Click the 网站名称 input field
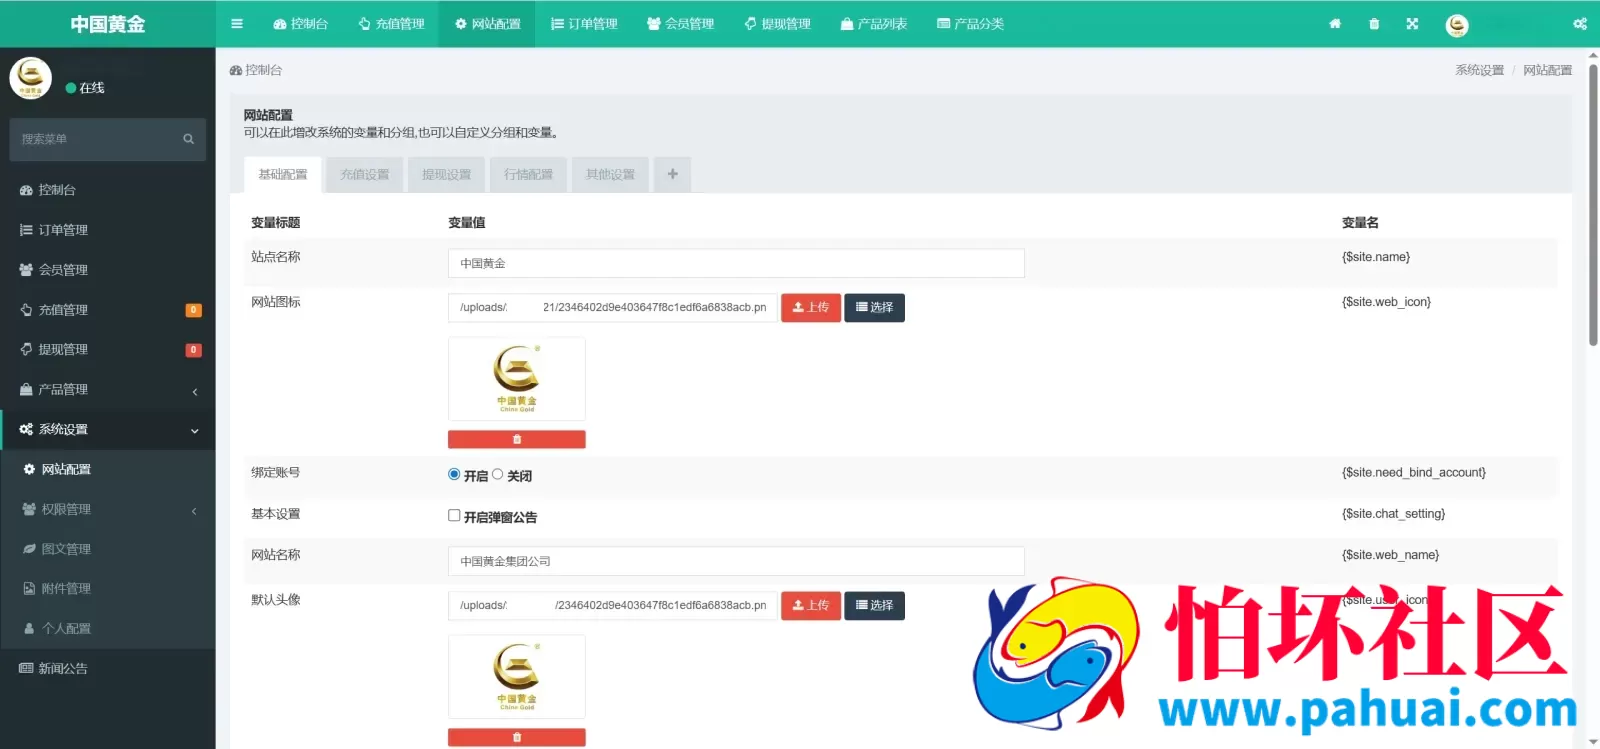The image size is (1600, 749). (736, 562)
